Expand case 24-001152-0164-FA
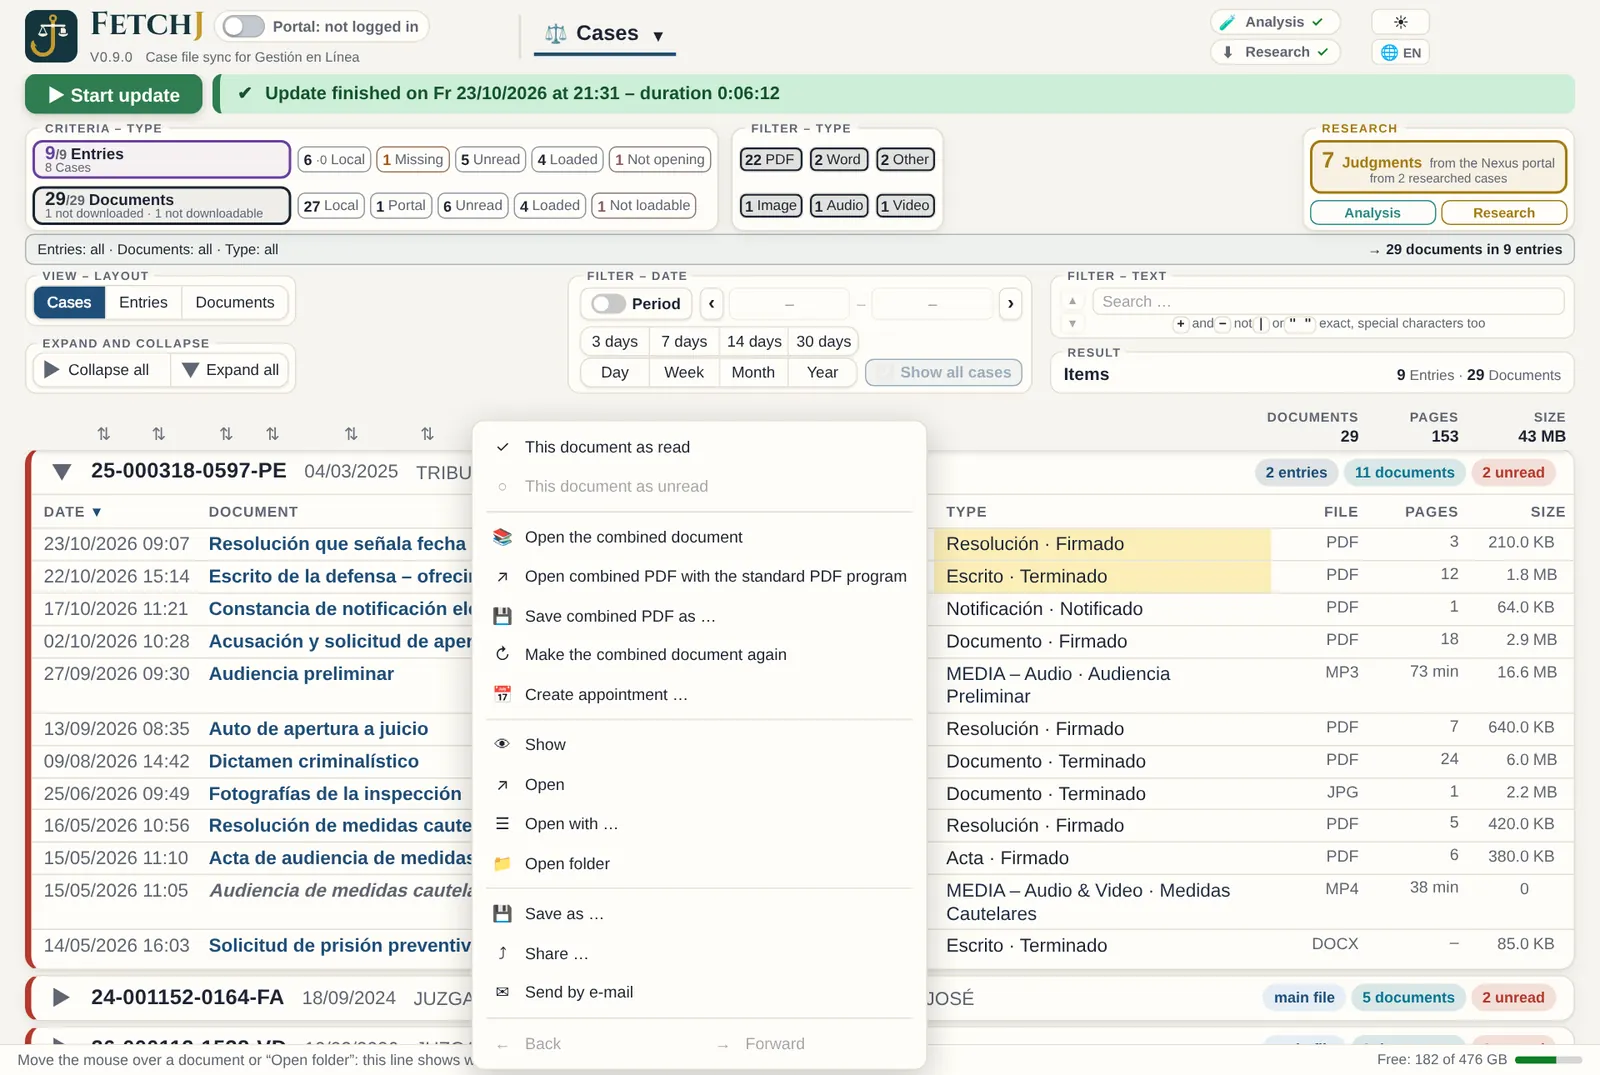The image size is (1600, 1075). click(61, 997)
